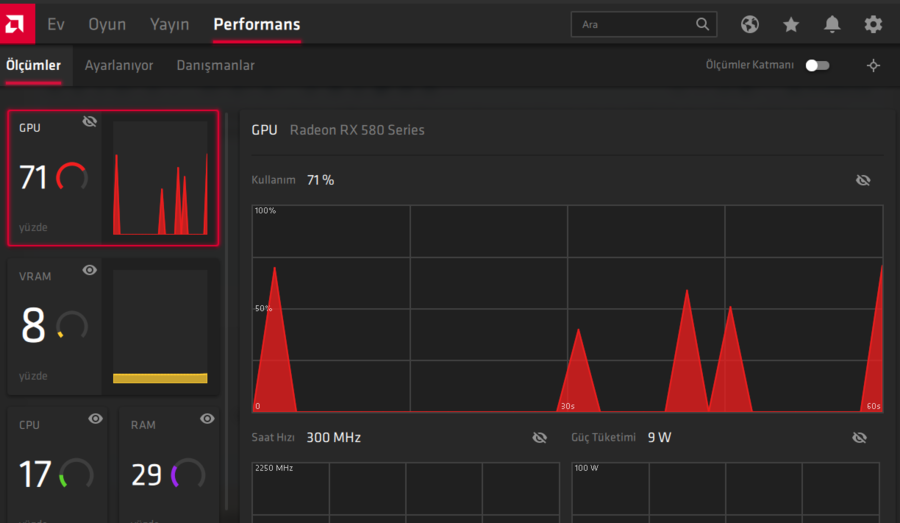Viewport: 900px width, 523px height.
Task: Click the Radeon RX 580 Series label
Action: tap(357, 130)
